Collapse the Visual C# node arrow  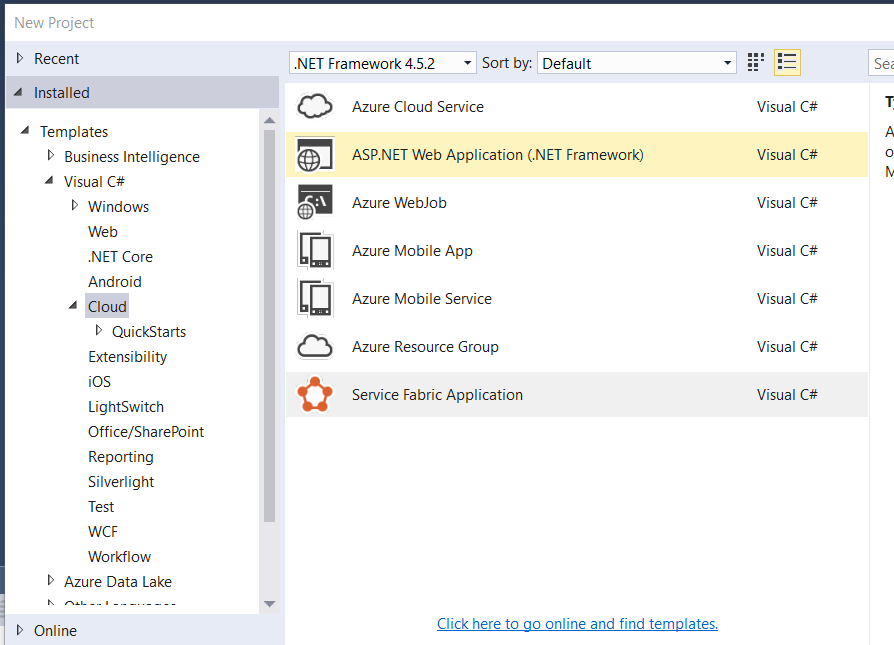[50, 180]
